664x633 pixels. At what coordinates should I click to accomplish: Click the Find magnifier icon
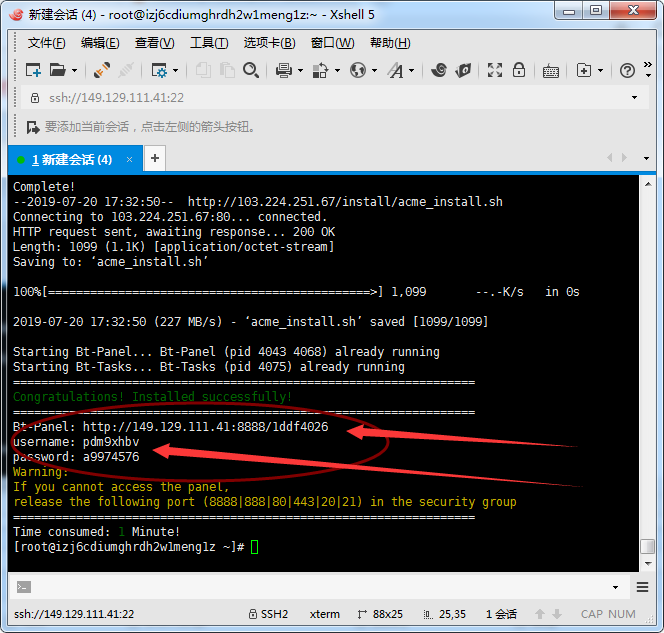pos(251,70)
